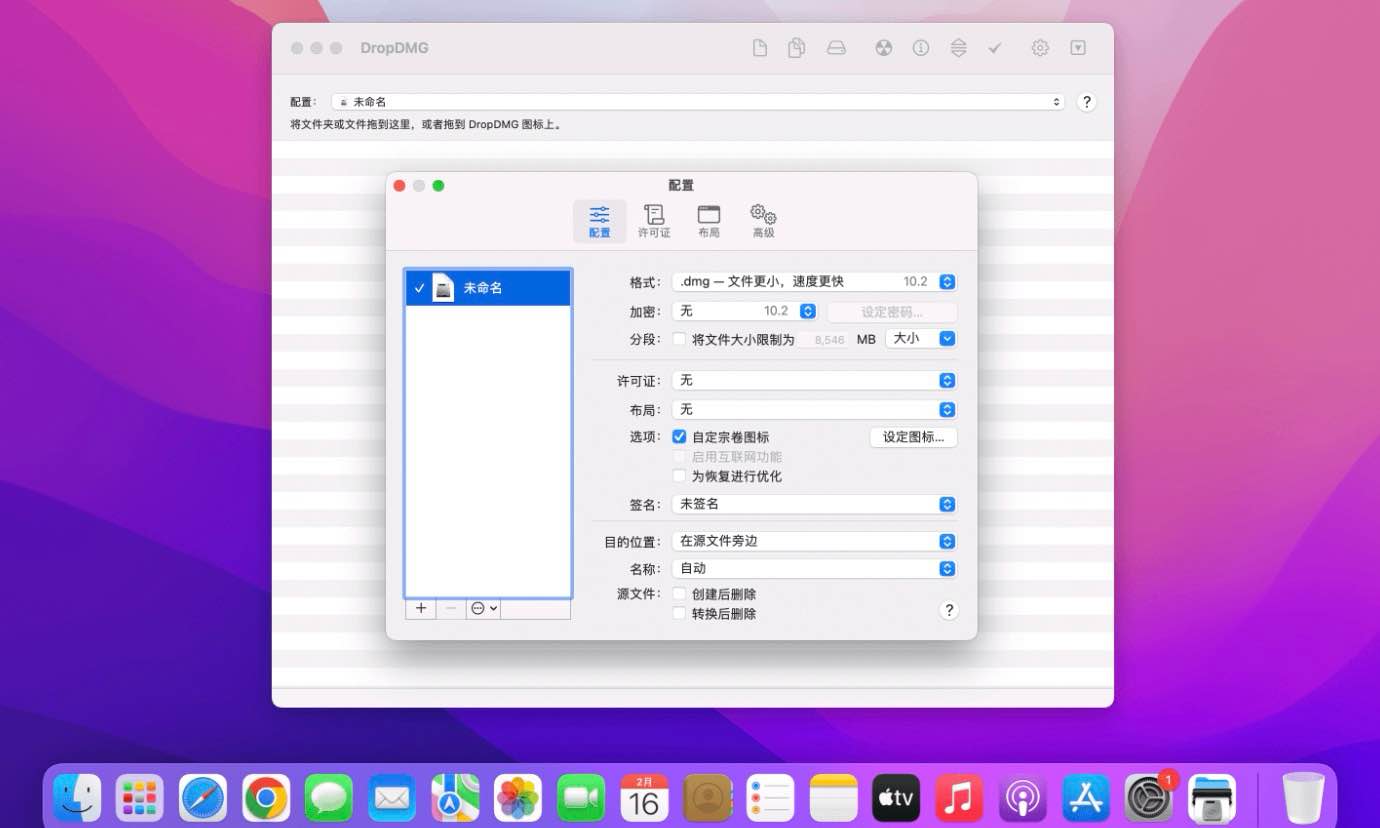
Task: Click the 设定图标... button
Action: 913,437
